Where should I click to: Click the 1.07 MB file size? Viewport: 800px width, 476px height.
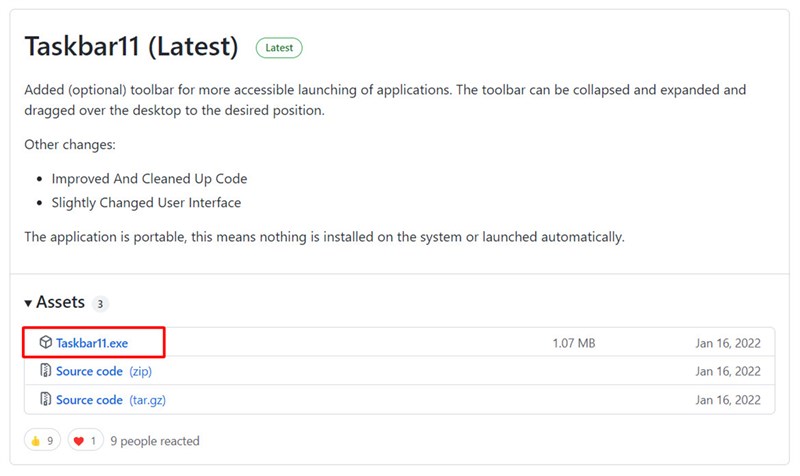pos(573,343)
